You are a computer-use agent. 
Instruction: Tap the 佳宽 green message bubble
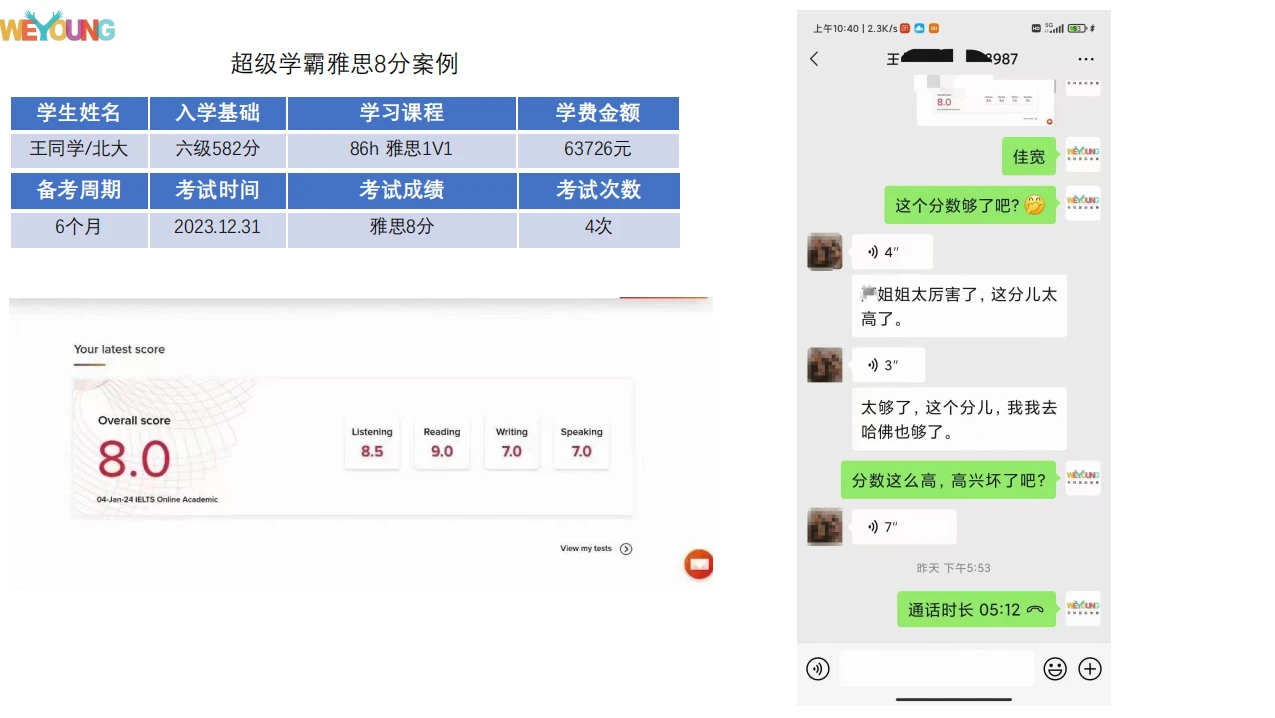[x=1029, y=156]
